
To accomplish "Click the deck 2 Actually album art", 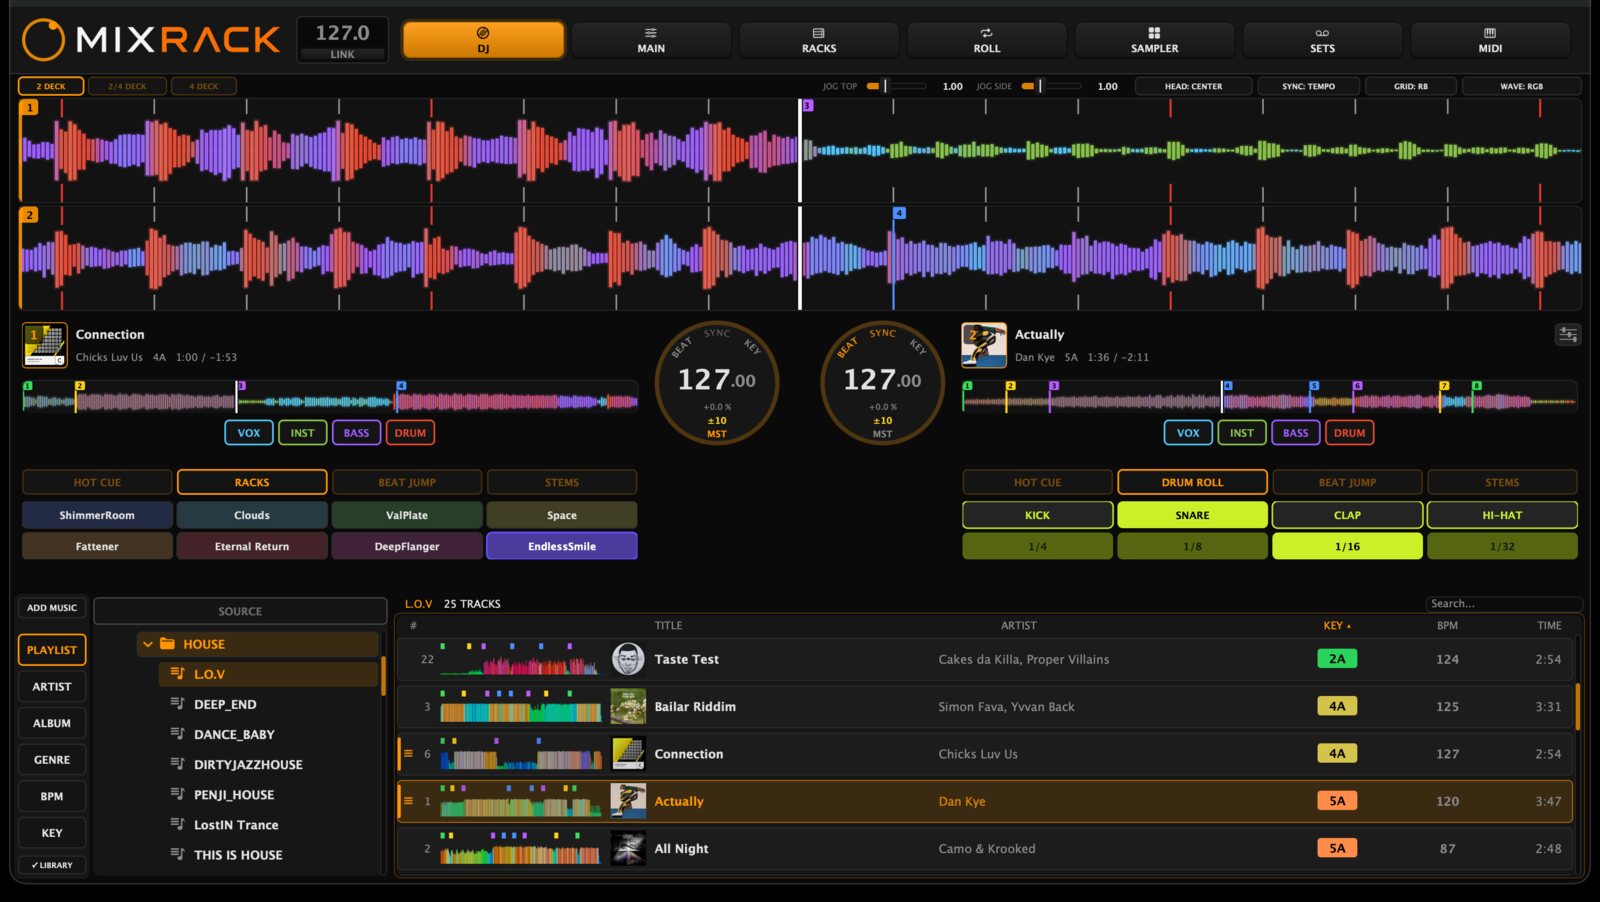I will (984, 345).
